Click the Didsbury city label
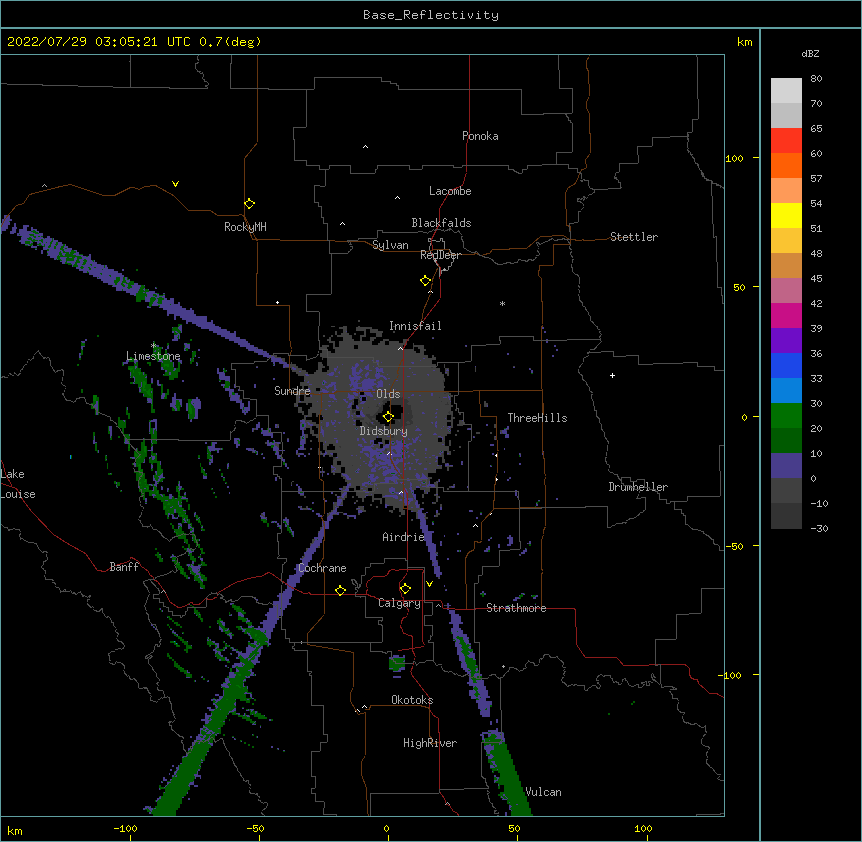862x842 pixels. [384, 431]
